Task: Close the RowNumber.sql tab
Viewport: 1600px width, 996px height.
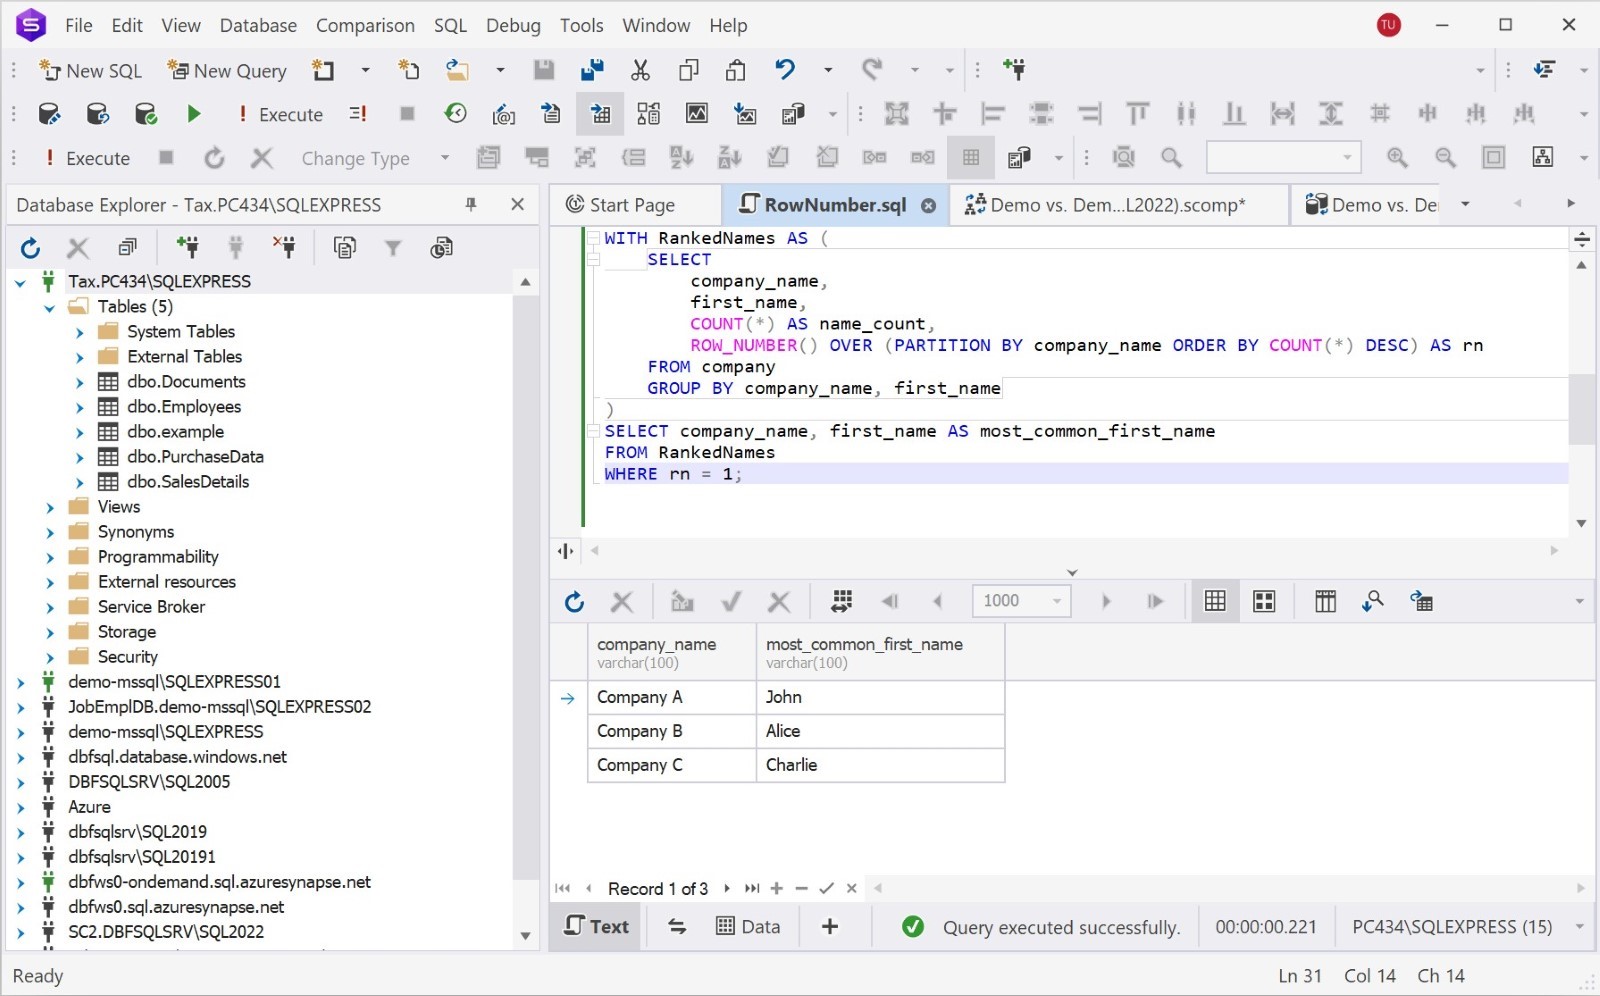Action: click(928, 206)
